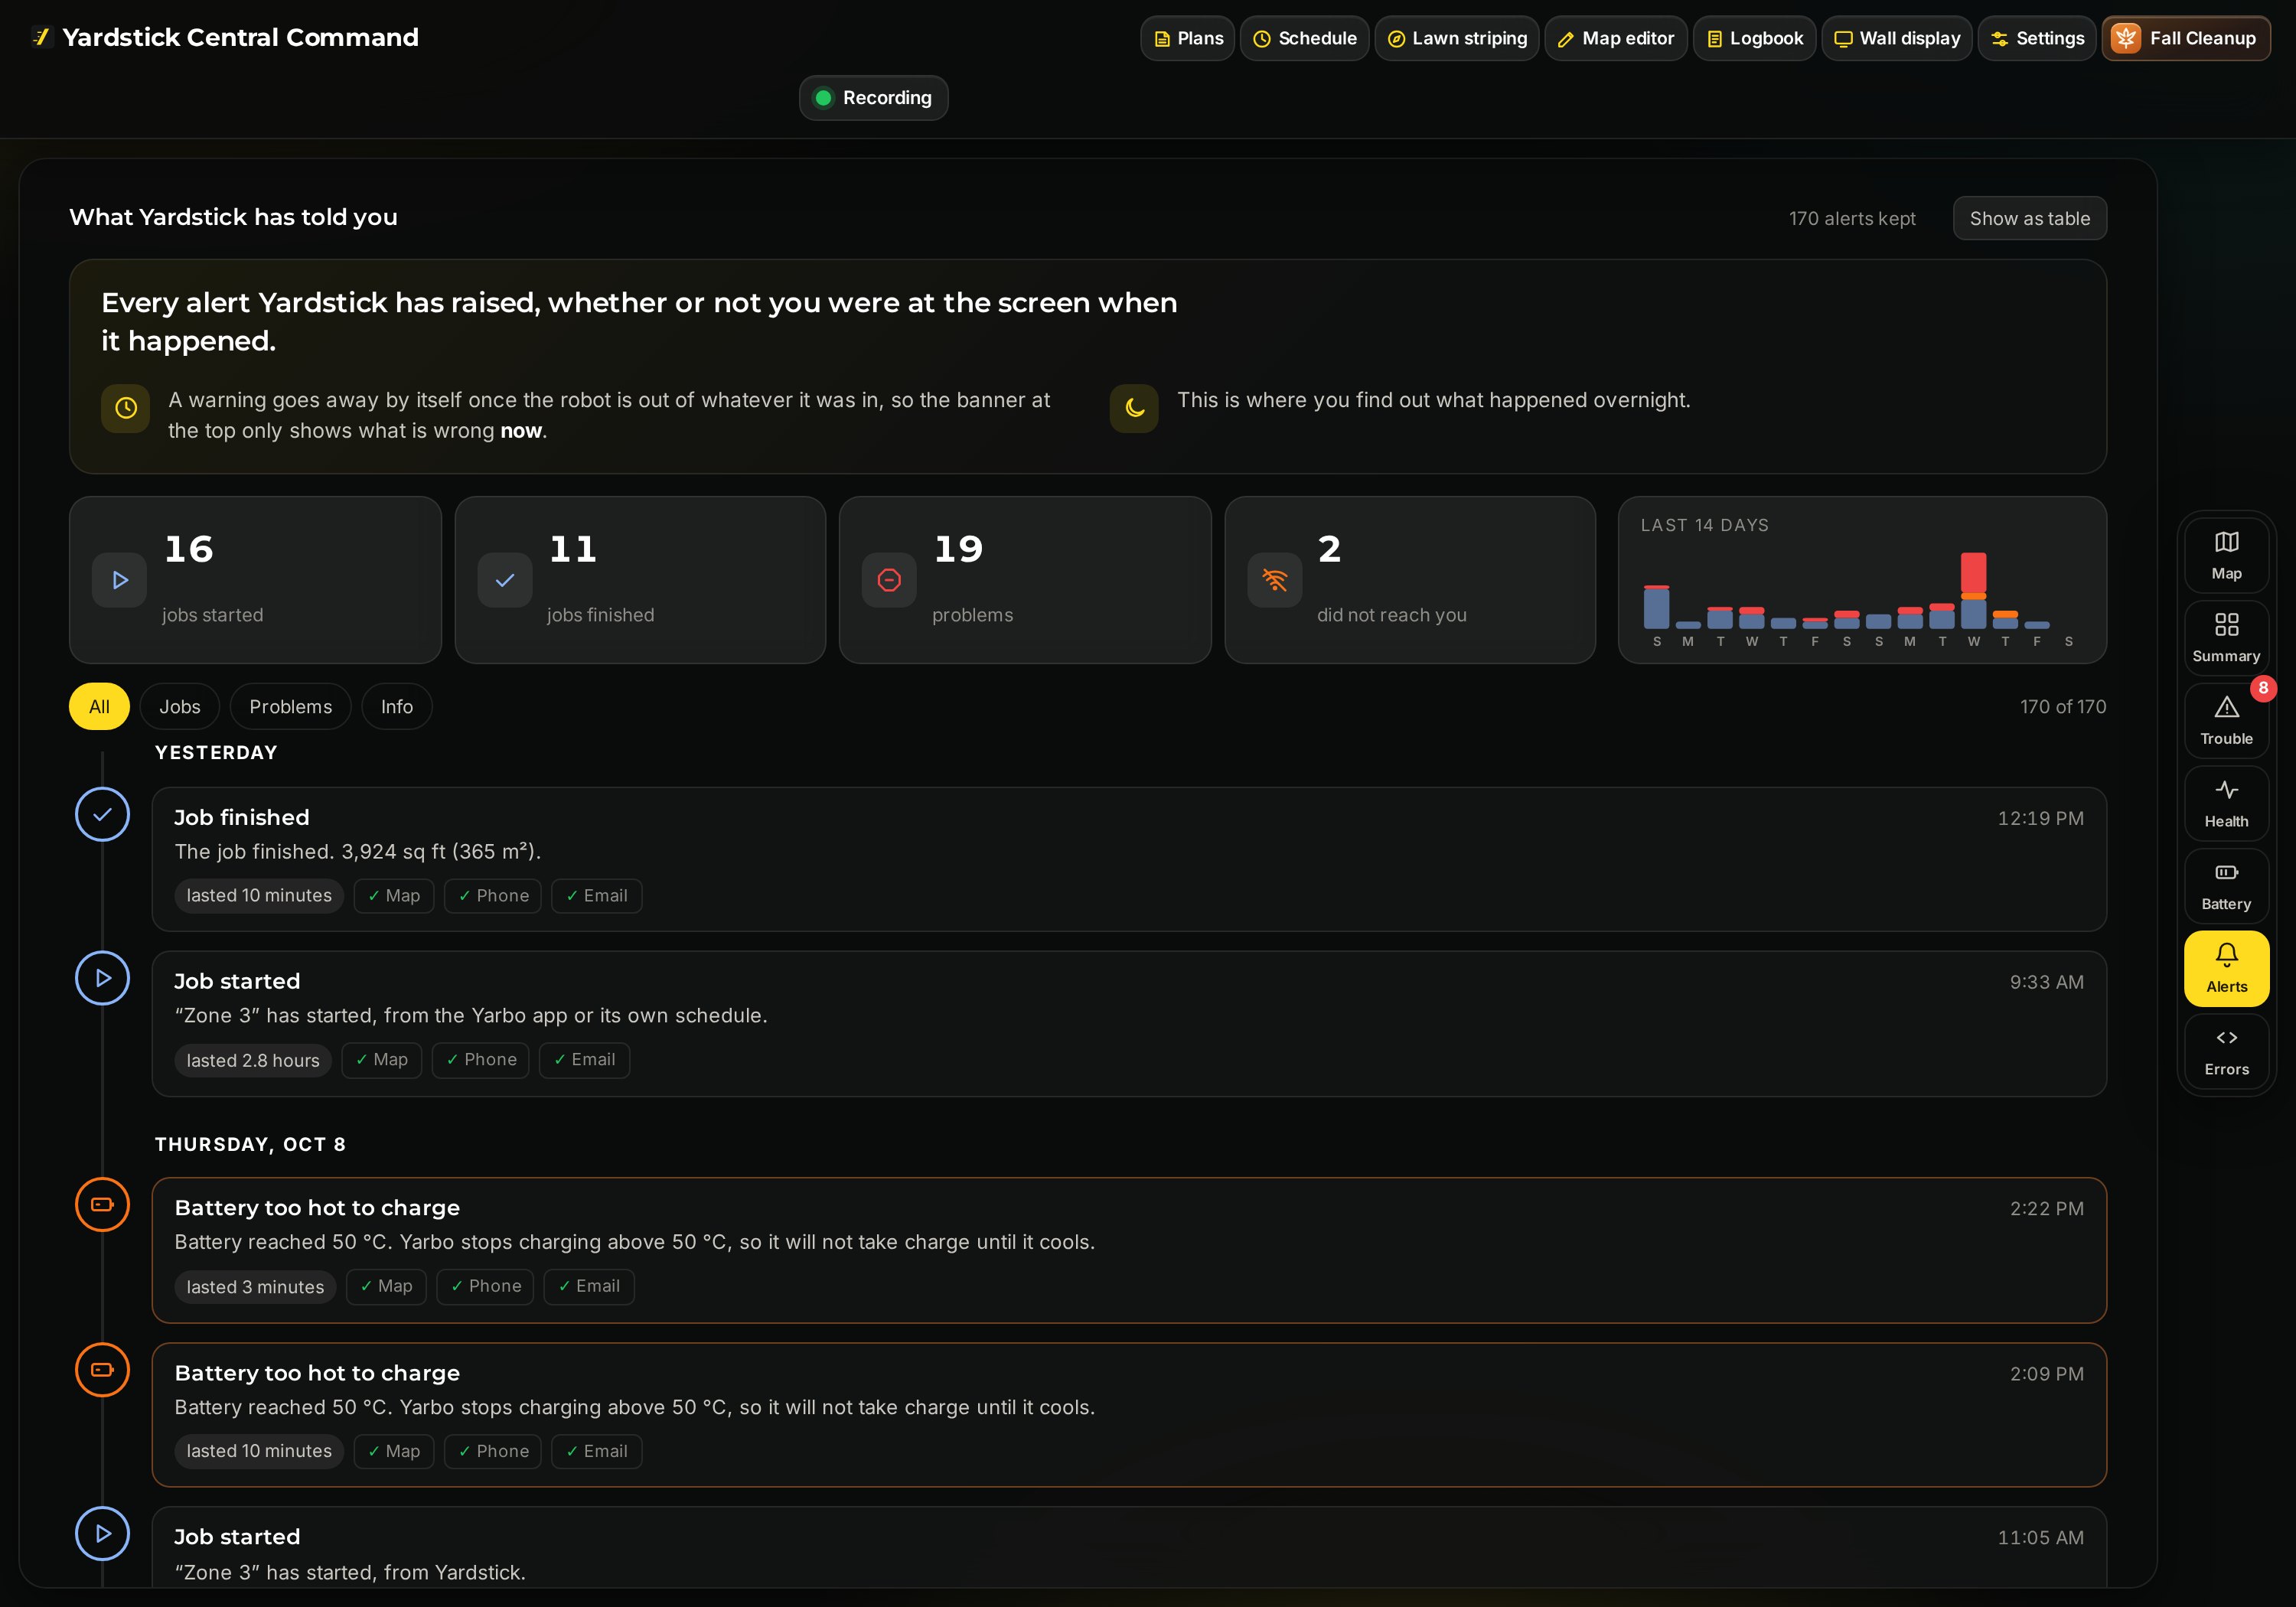Select the All filter chip
The height and width of the screenshot is (1607, 2296).
click(x=99, y=707)
